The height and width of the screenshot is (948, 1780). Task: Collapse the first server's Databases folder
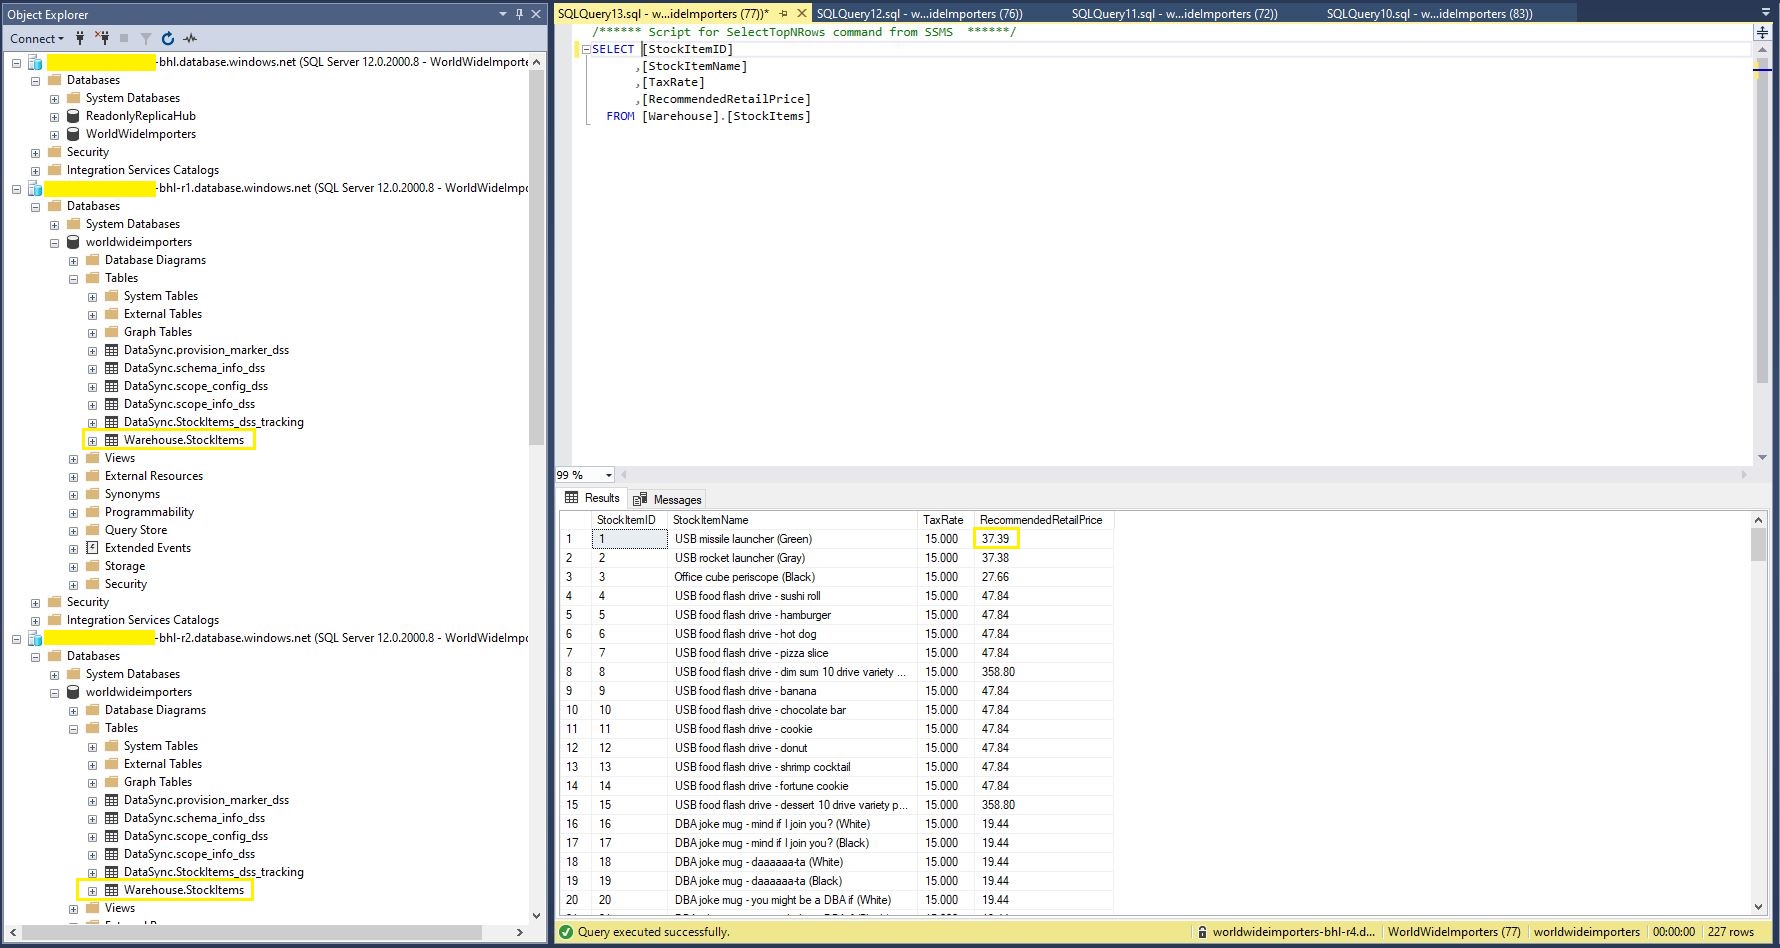[35, 80]
